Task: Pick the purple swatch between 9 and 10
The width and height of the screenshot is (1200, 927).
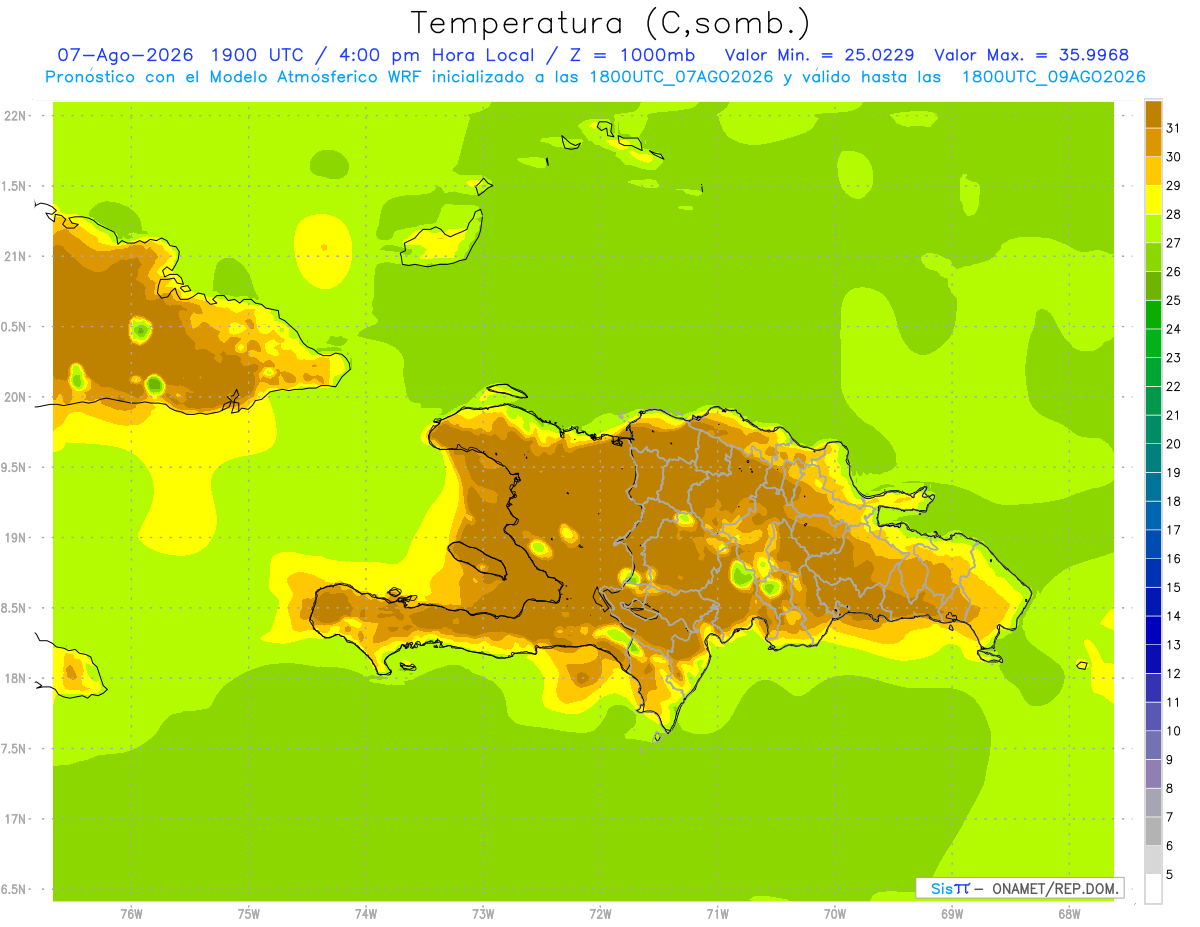Action: tap(1153, 744)
